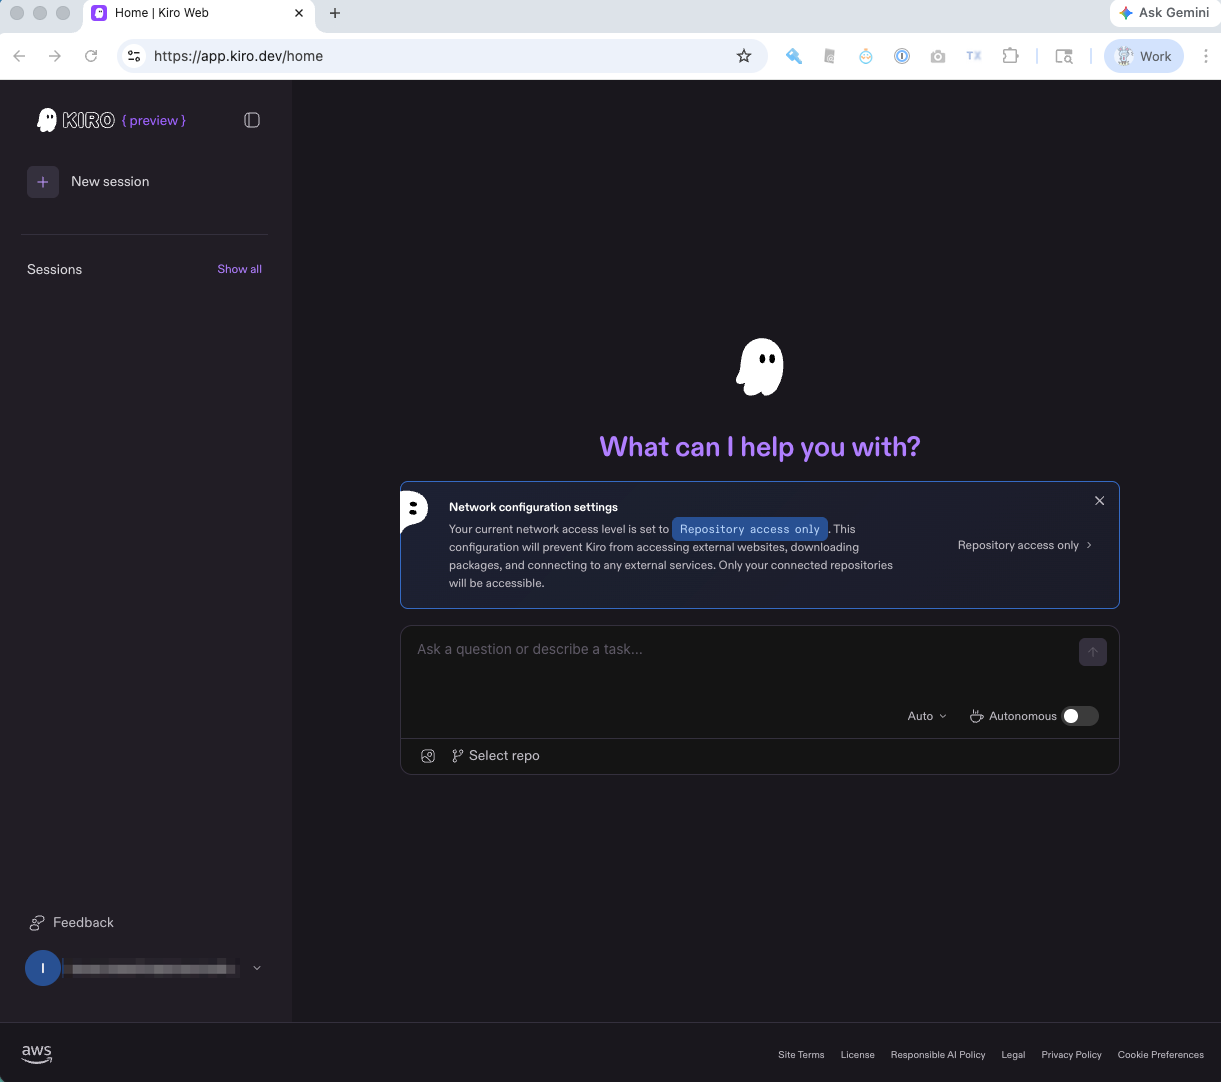Open the Legal footer link
The height and width of the screenshot is (1082, 1221).
tap(1013, 1055)
